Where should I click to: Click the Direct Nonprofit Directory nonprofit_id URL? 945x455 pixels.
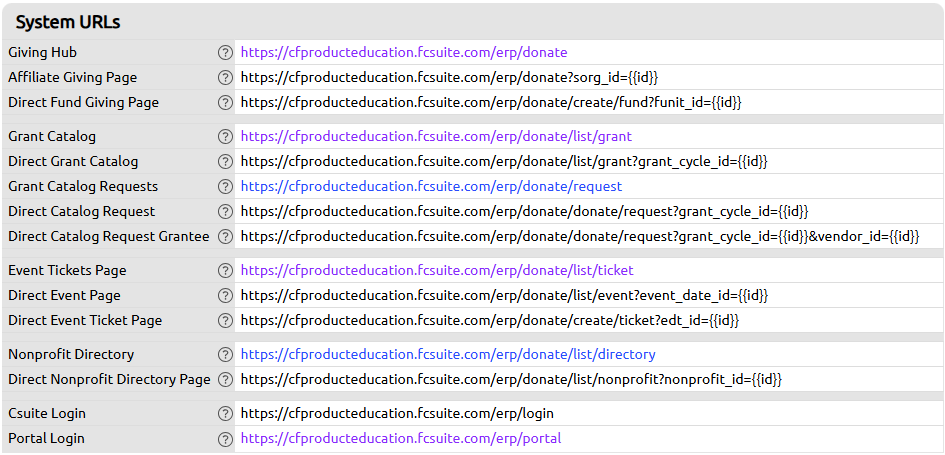pyautogui.click(x=511, y=380)
